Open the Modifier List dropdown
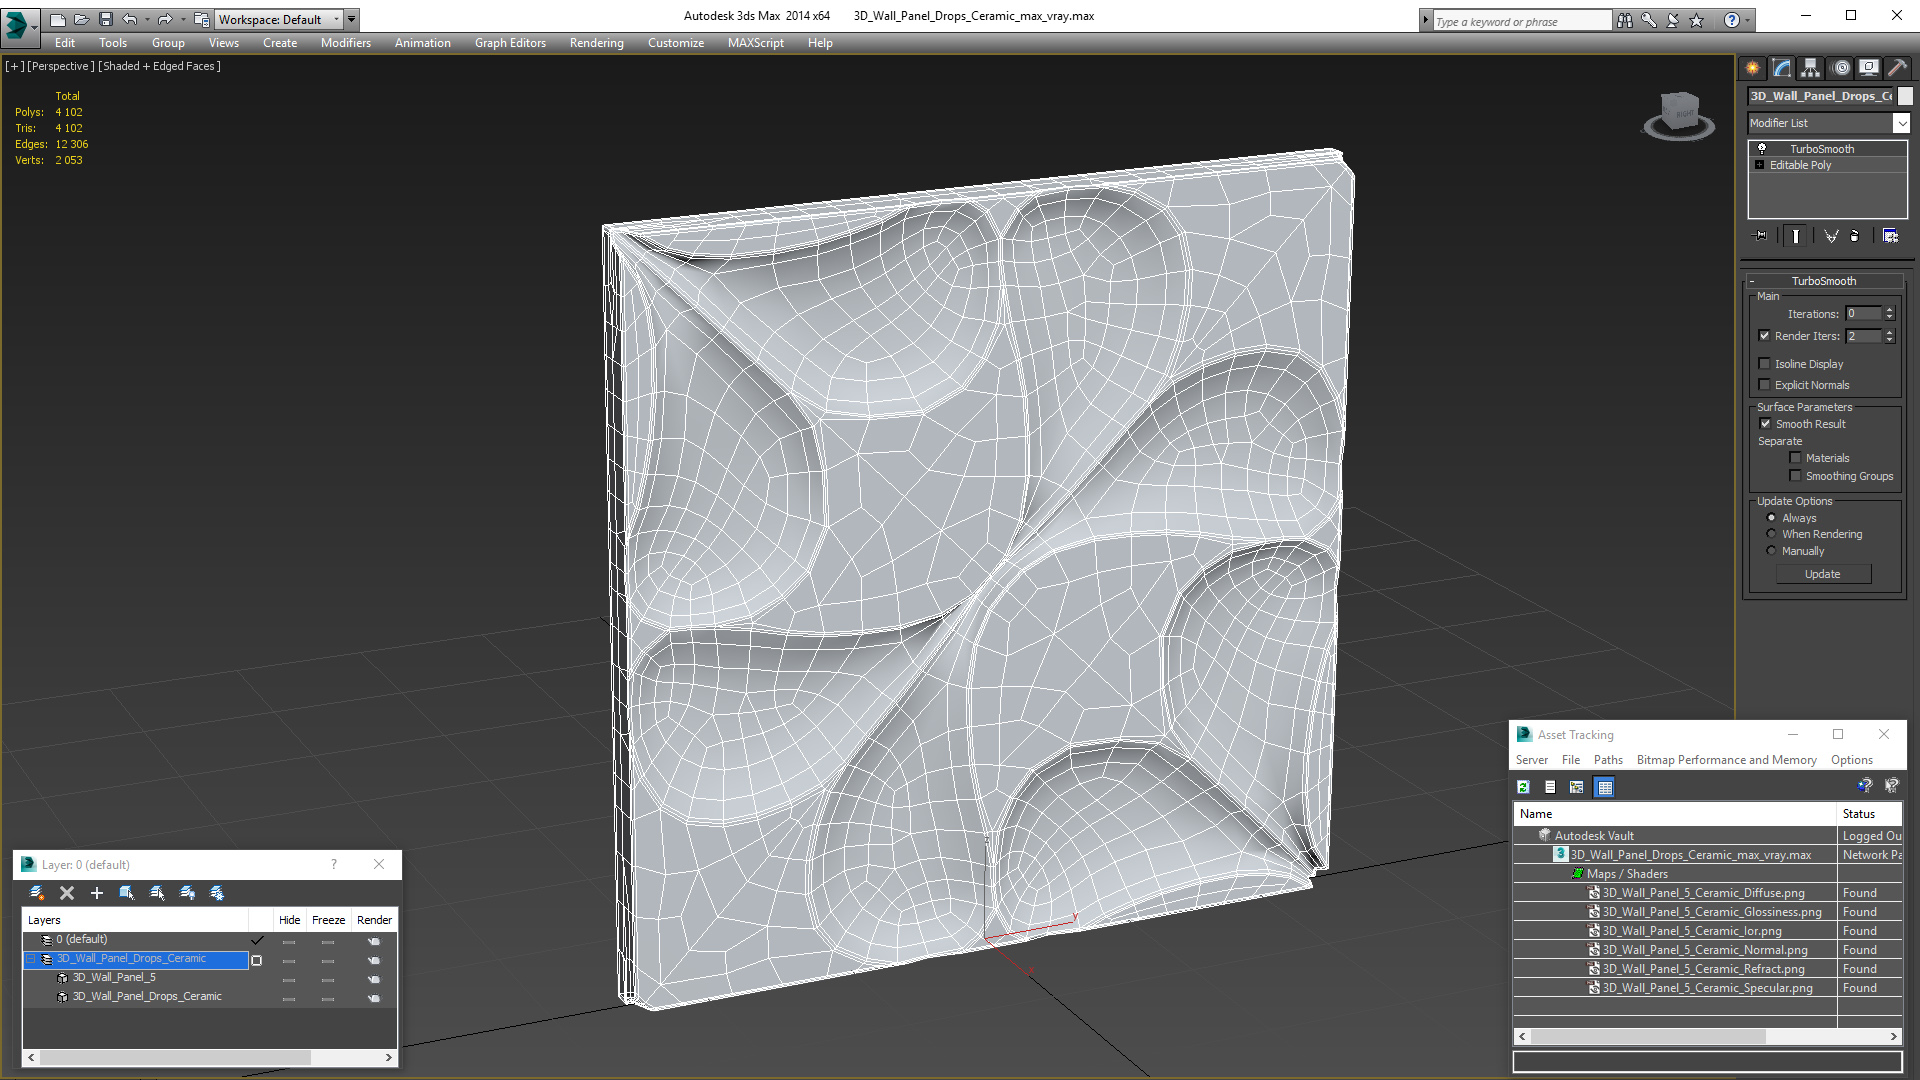 [x=1901, y=123]
